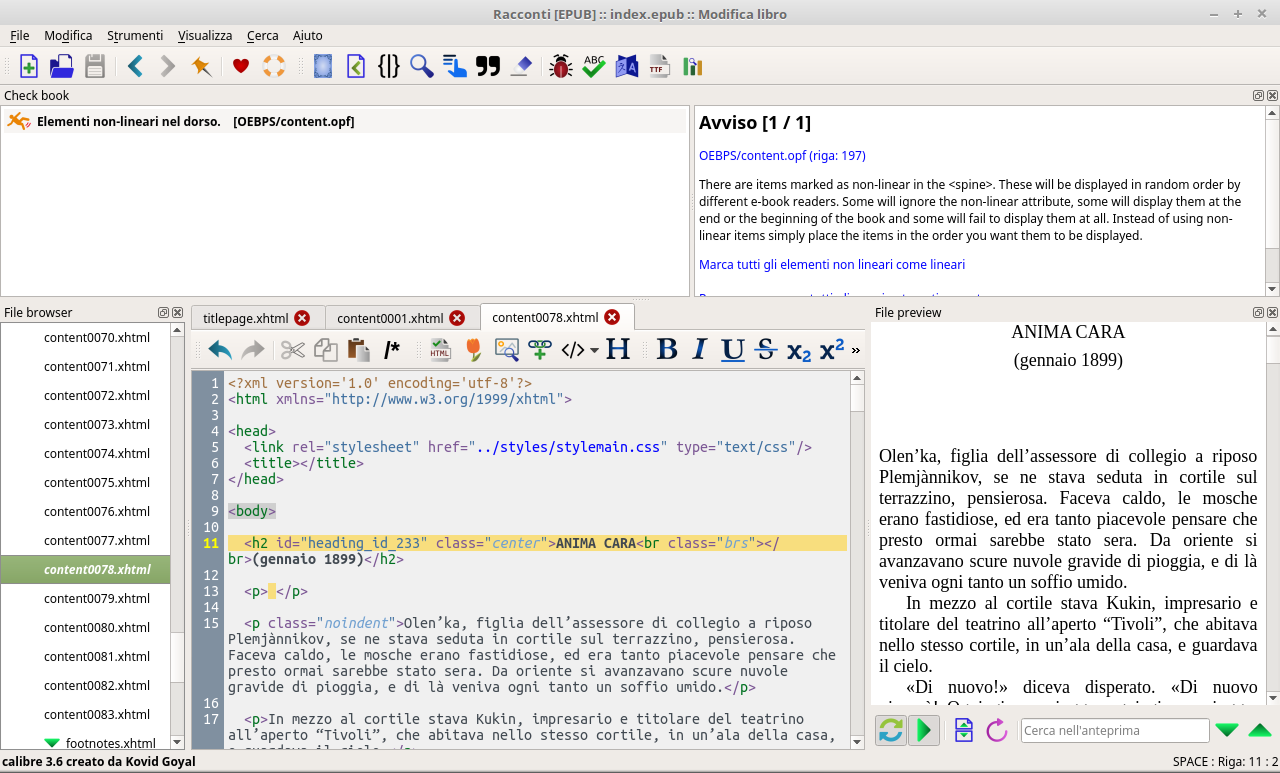Expand the heading H tag menu
Viewport: 1280px width, 773px height.
point(619,349)
